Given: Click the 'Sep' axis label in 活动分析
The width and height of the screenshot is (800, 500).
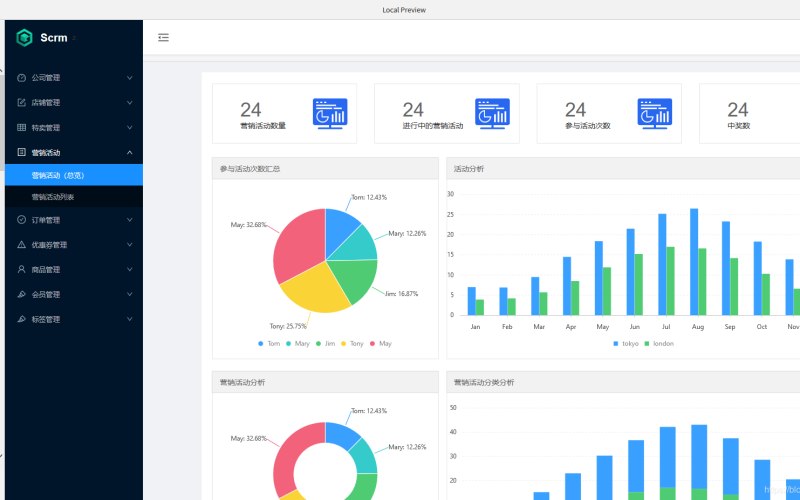Looking at the screenshot, I should pos(730,327).
